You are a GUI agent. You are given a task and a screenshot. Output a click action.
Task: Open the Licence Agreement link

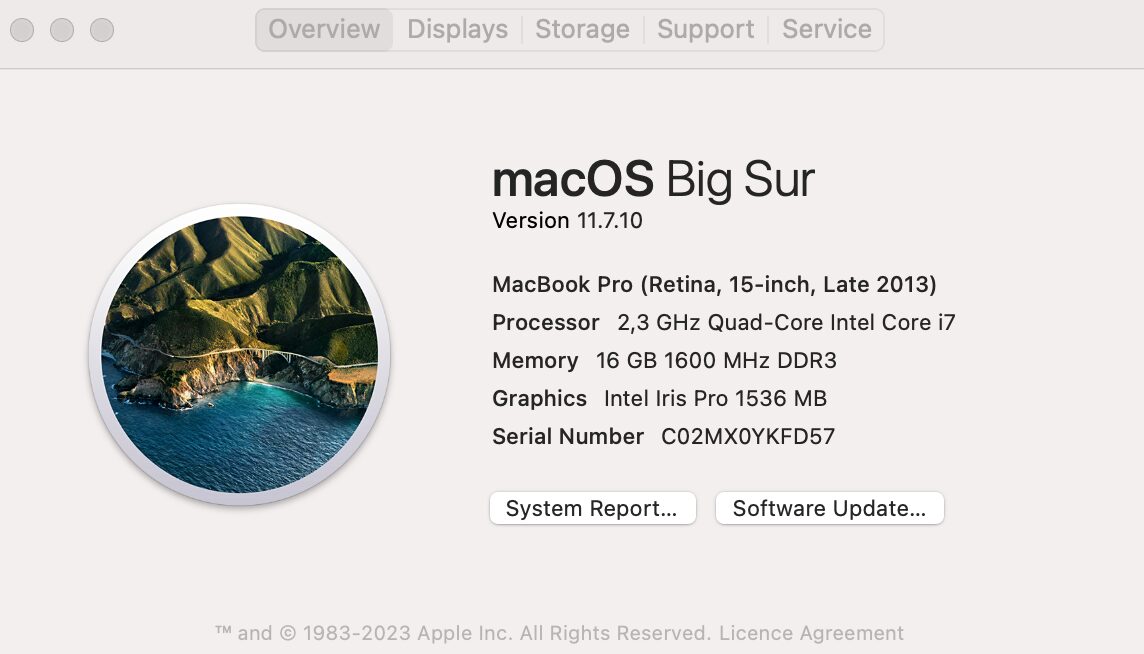pos(811,633)
